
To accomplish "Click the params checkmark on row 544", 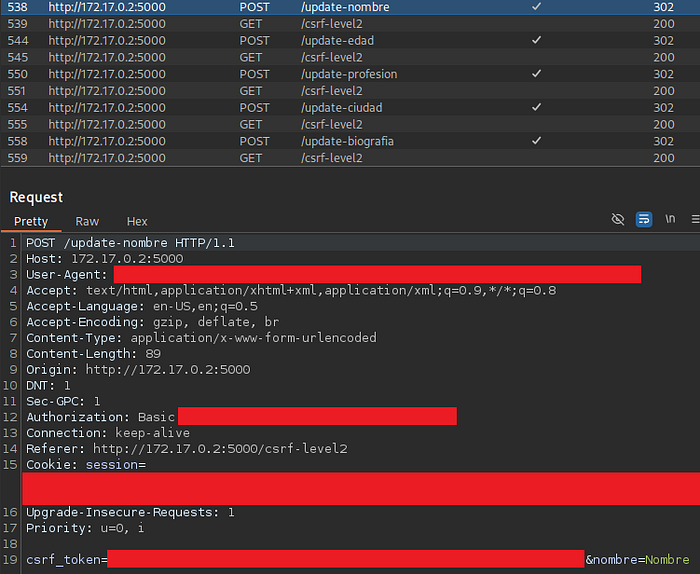I will click(x=537, y=40).
